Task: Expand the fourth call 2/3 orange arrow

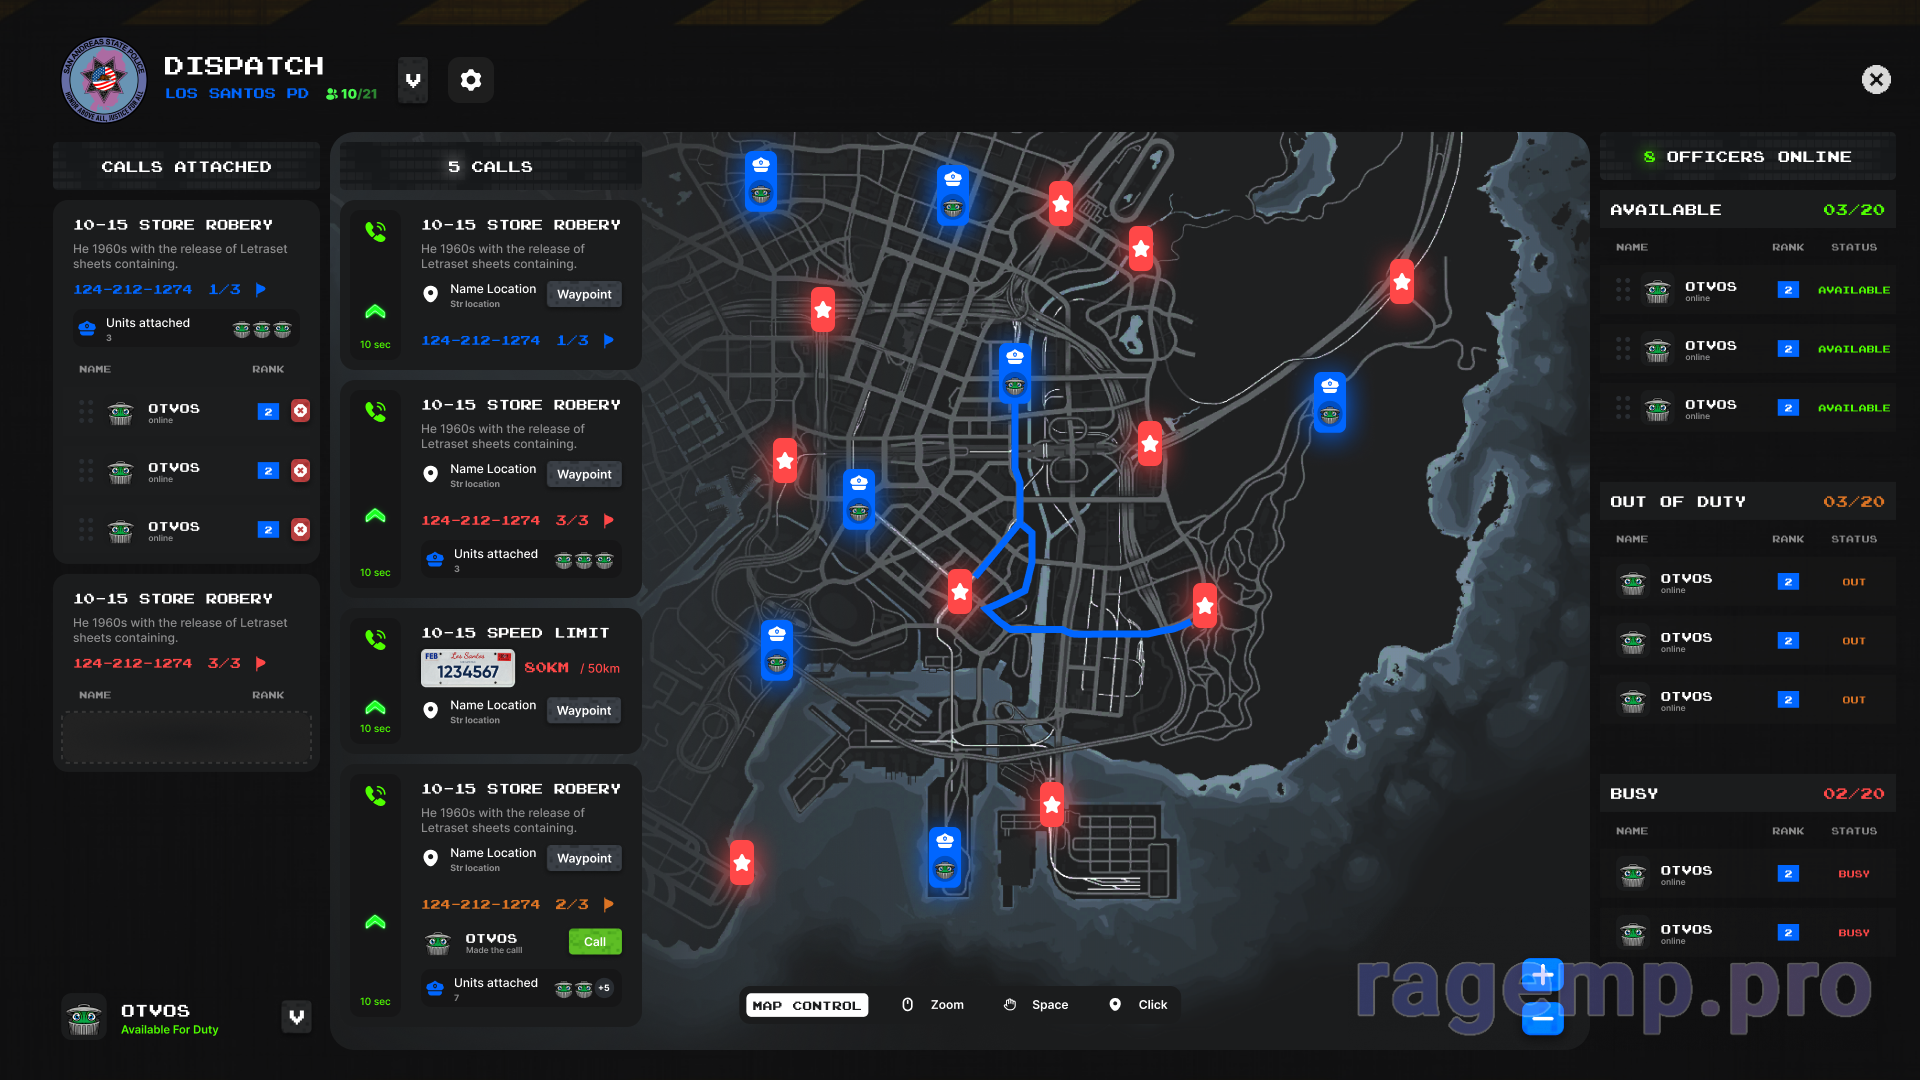Action: [x=609, y=904]
